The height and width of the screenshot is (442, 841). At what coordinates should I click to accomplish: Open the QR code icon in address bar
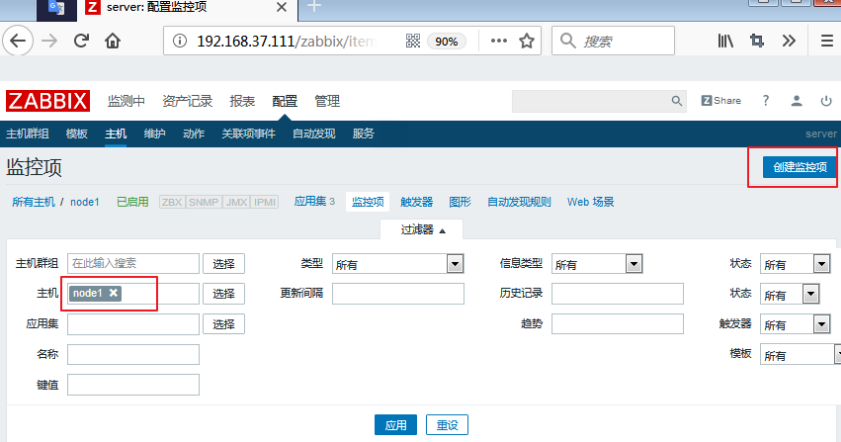pyautogui.click(x=412, y=41)
